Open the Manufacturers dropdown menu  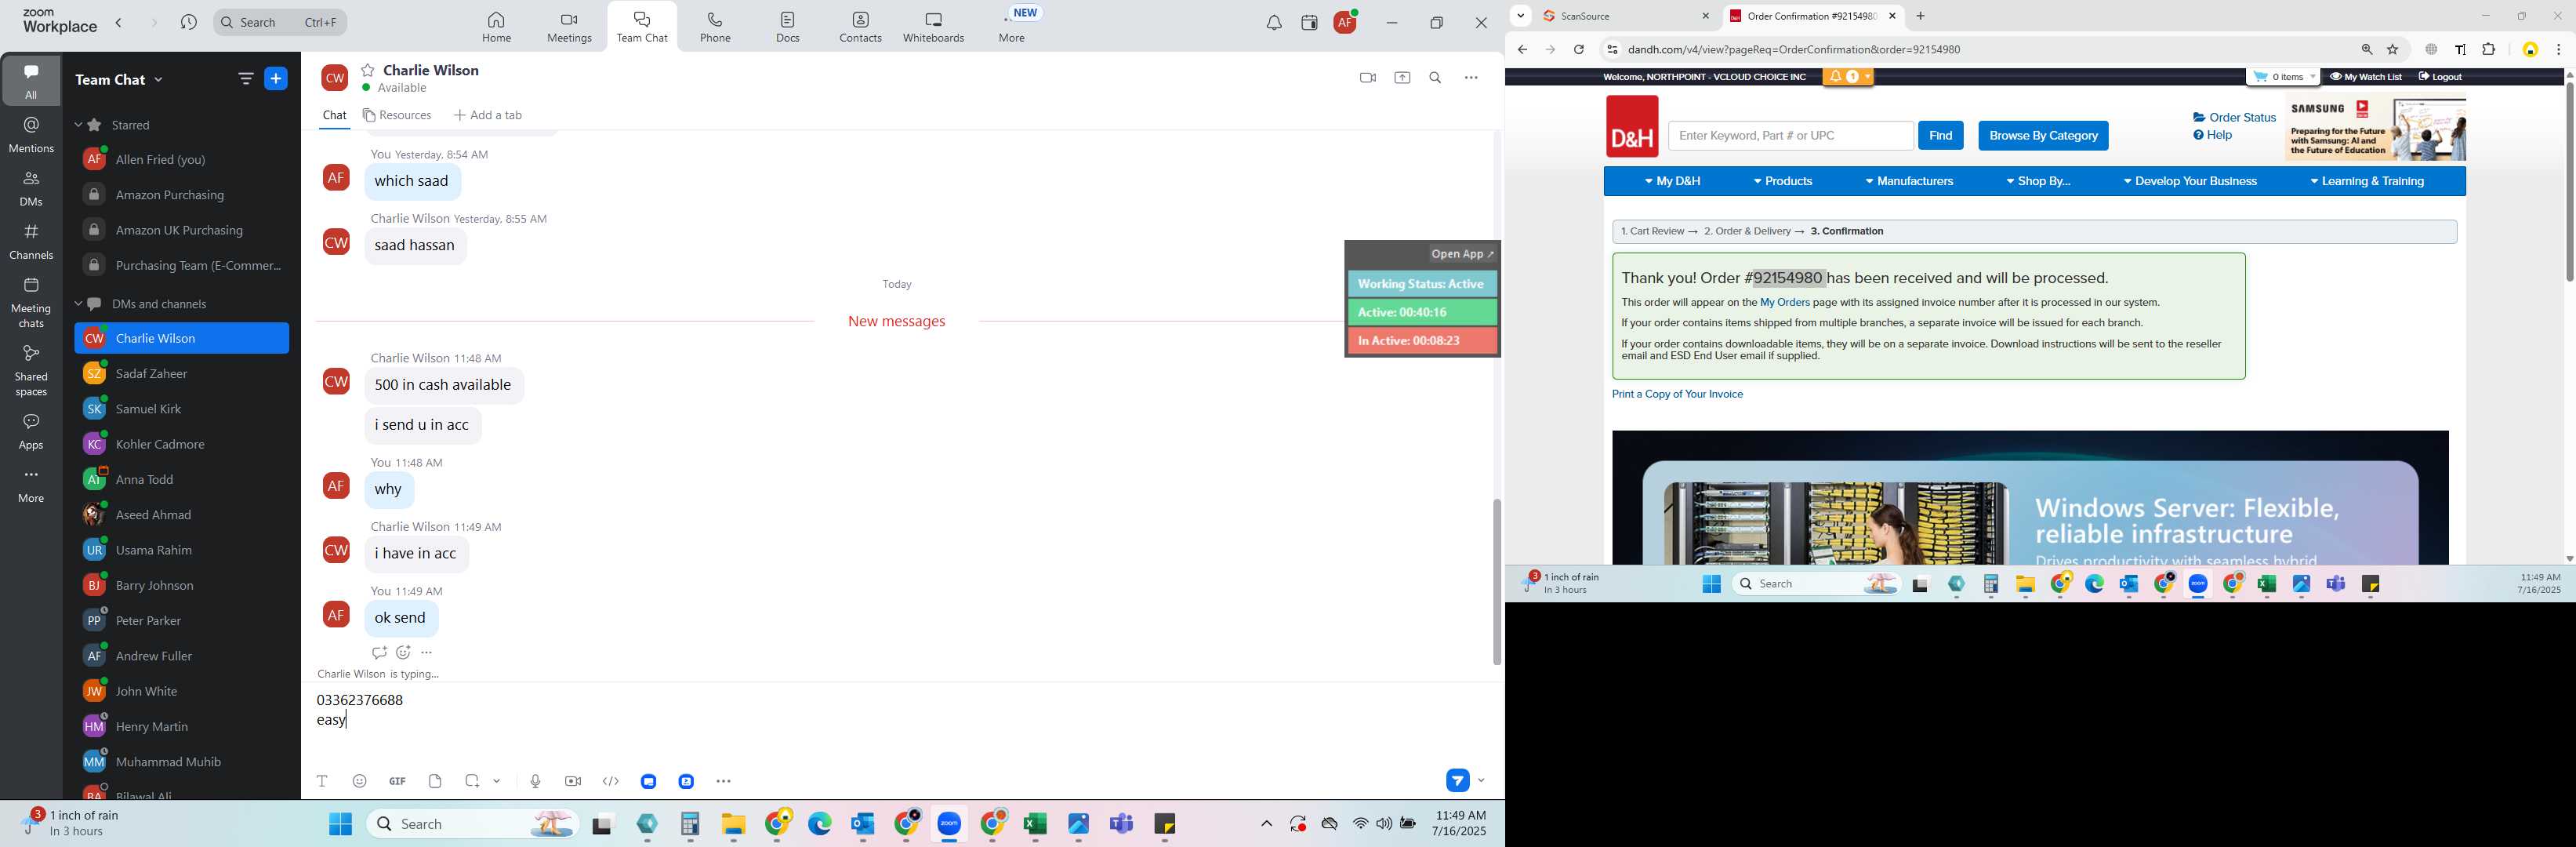(x=1909, y=182)
